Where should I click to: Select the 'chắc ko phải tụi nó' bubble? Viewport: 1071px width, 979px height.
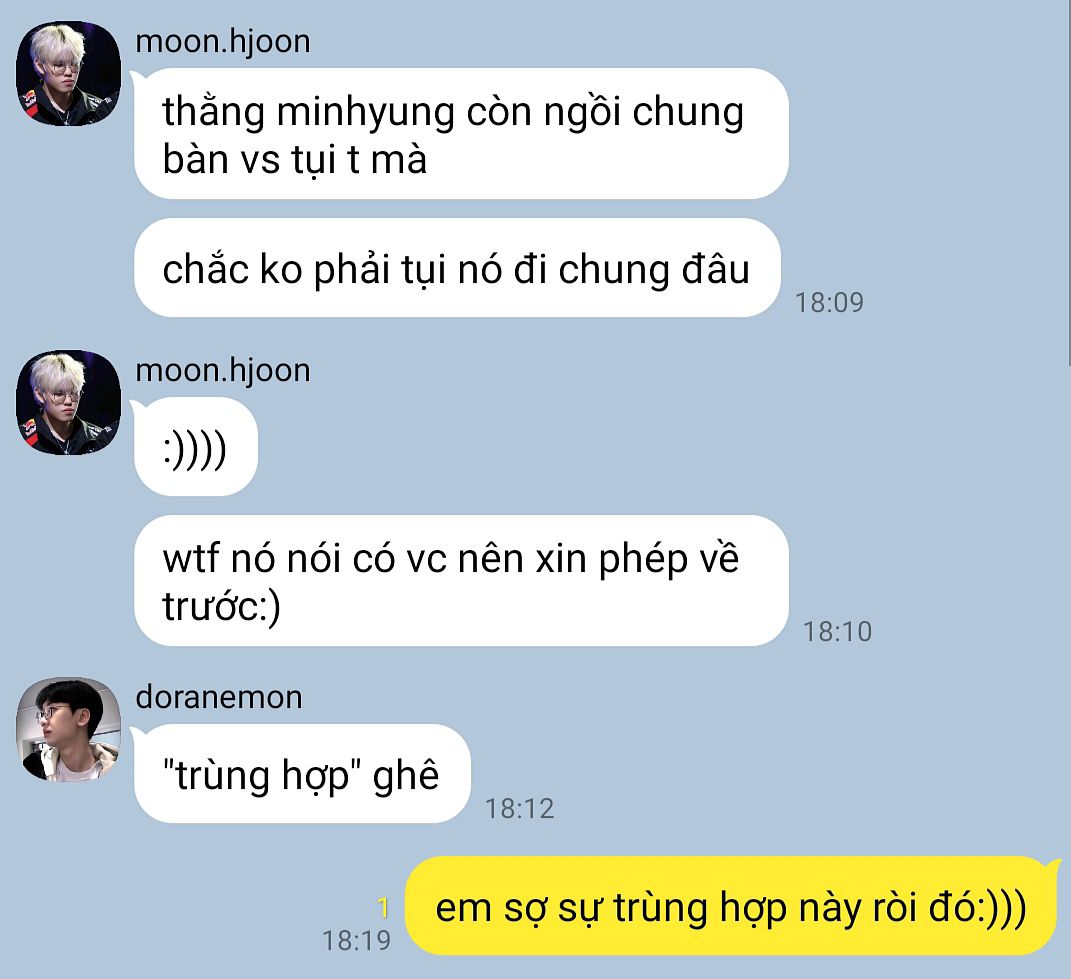point(457,268)
